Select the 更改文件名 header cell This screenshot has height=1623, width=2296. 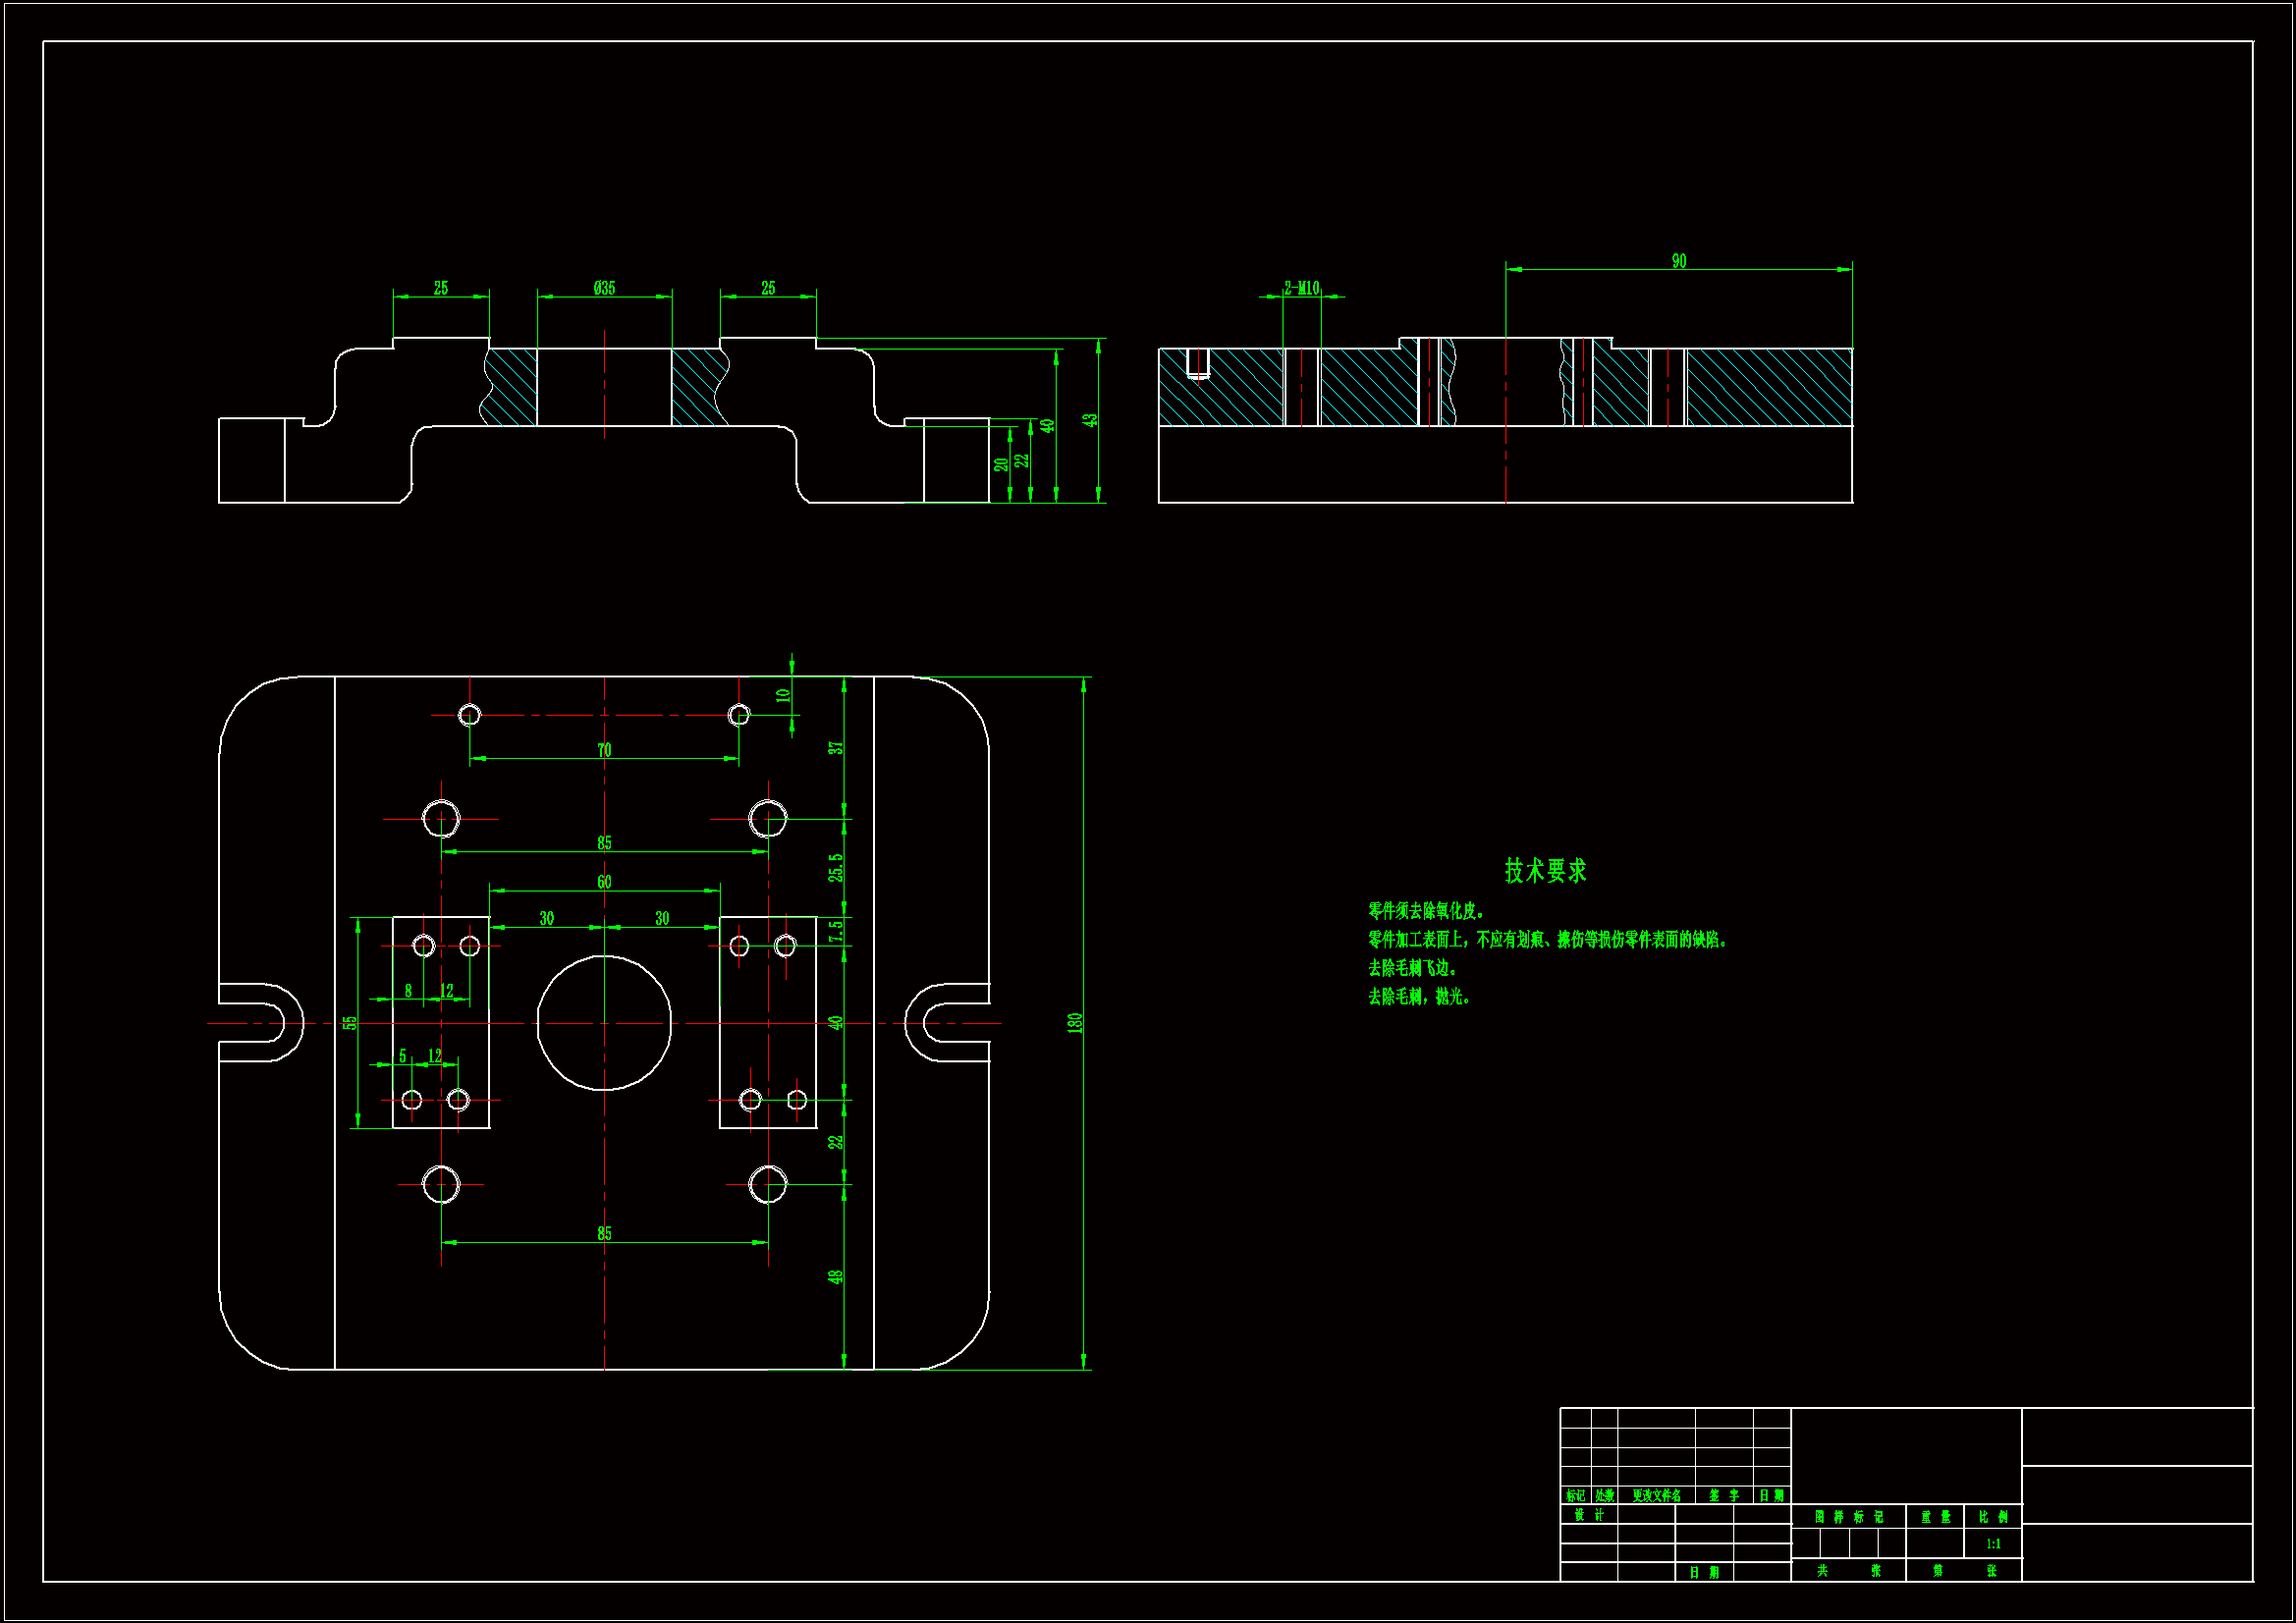point(1657,1496)
